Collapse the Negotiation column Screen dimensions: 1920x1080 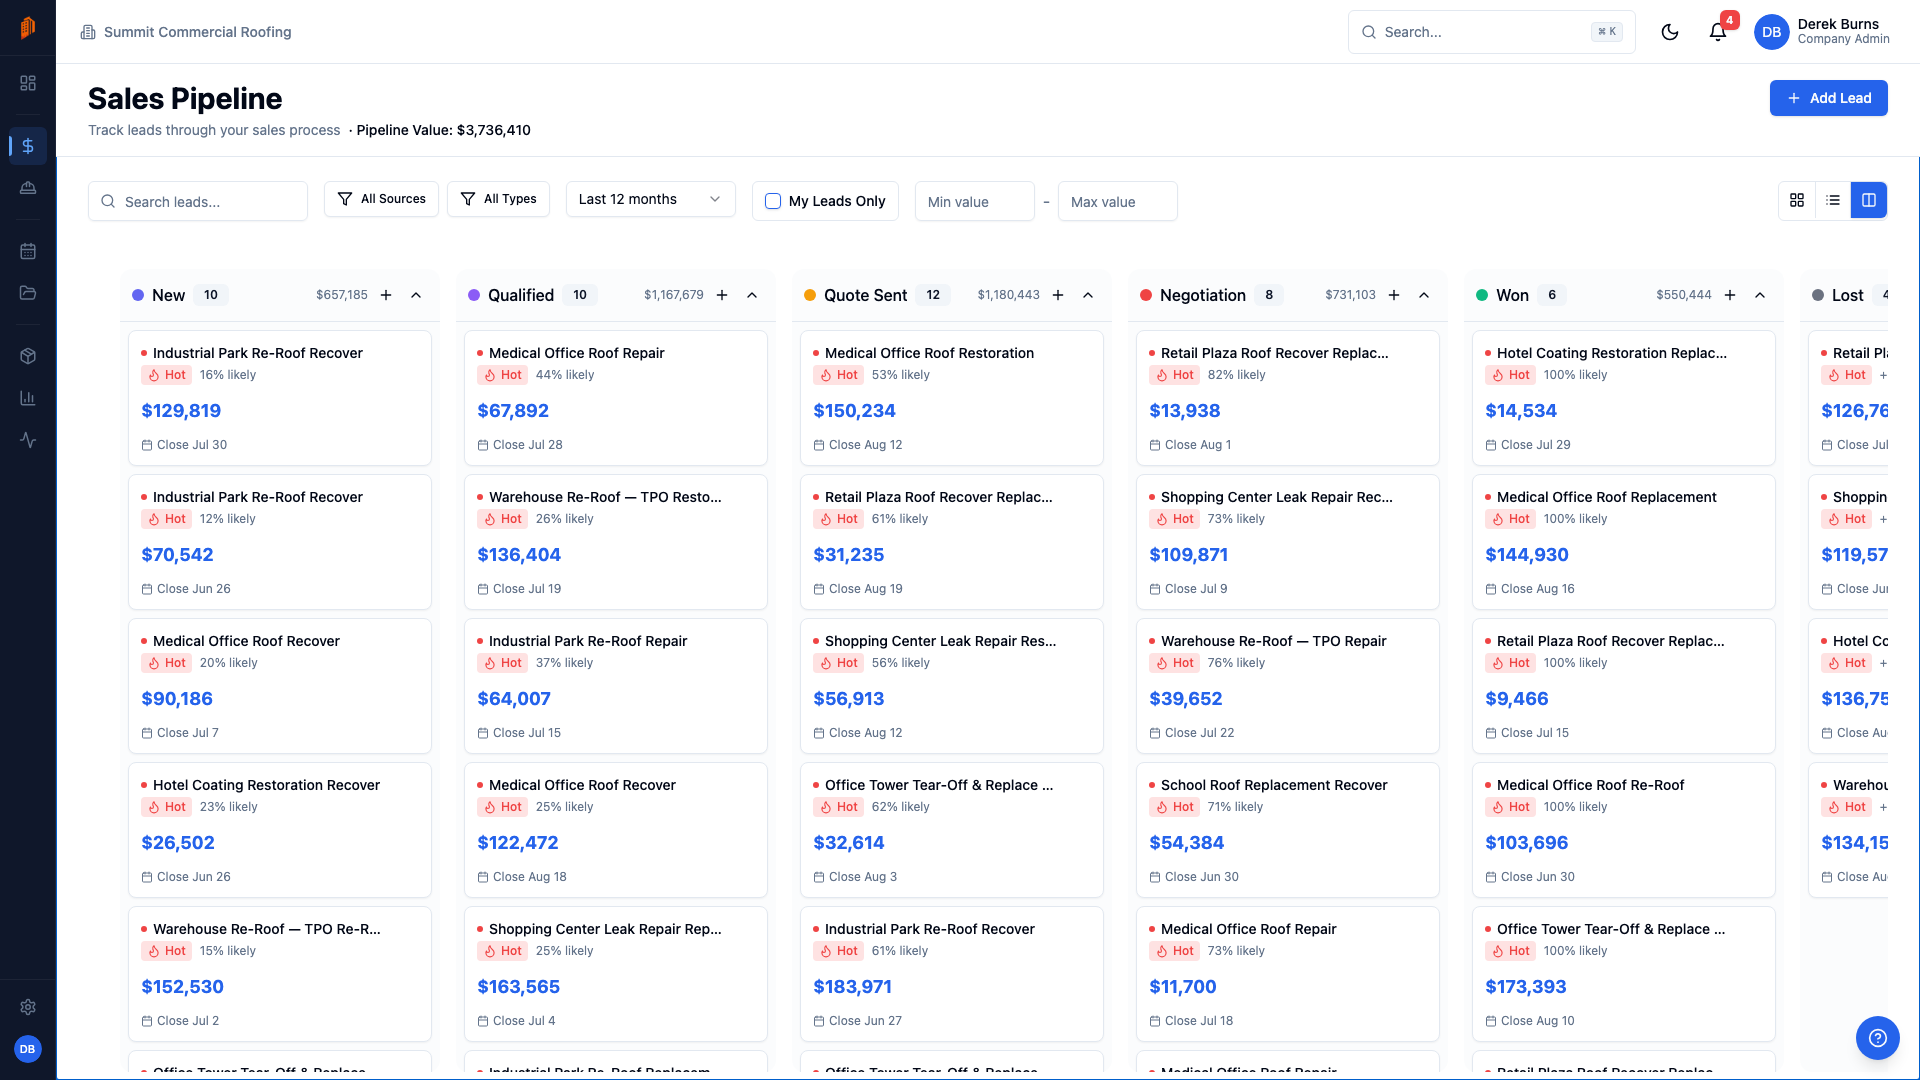point(1424,295)
